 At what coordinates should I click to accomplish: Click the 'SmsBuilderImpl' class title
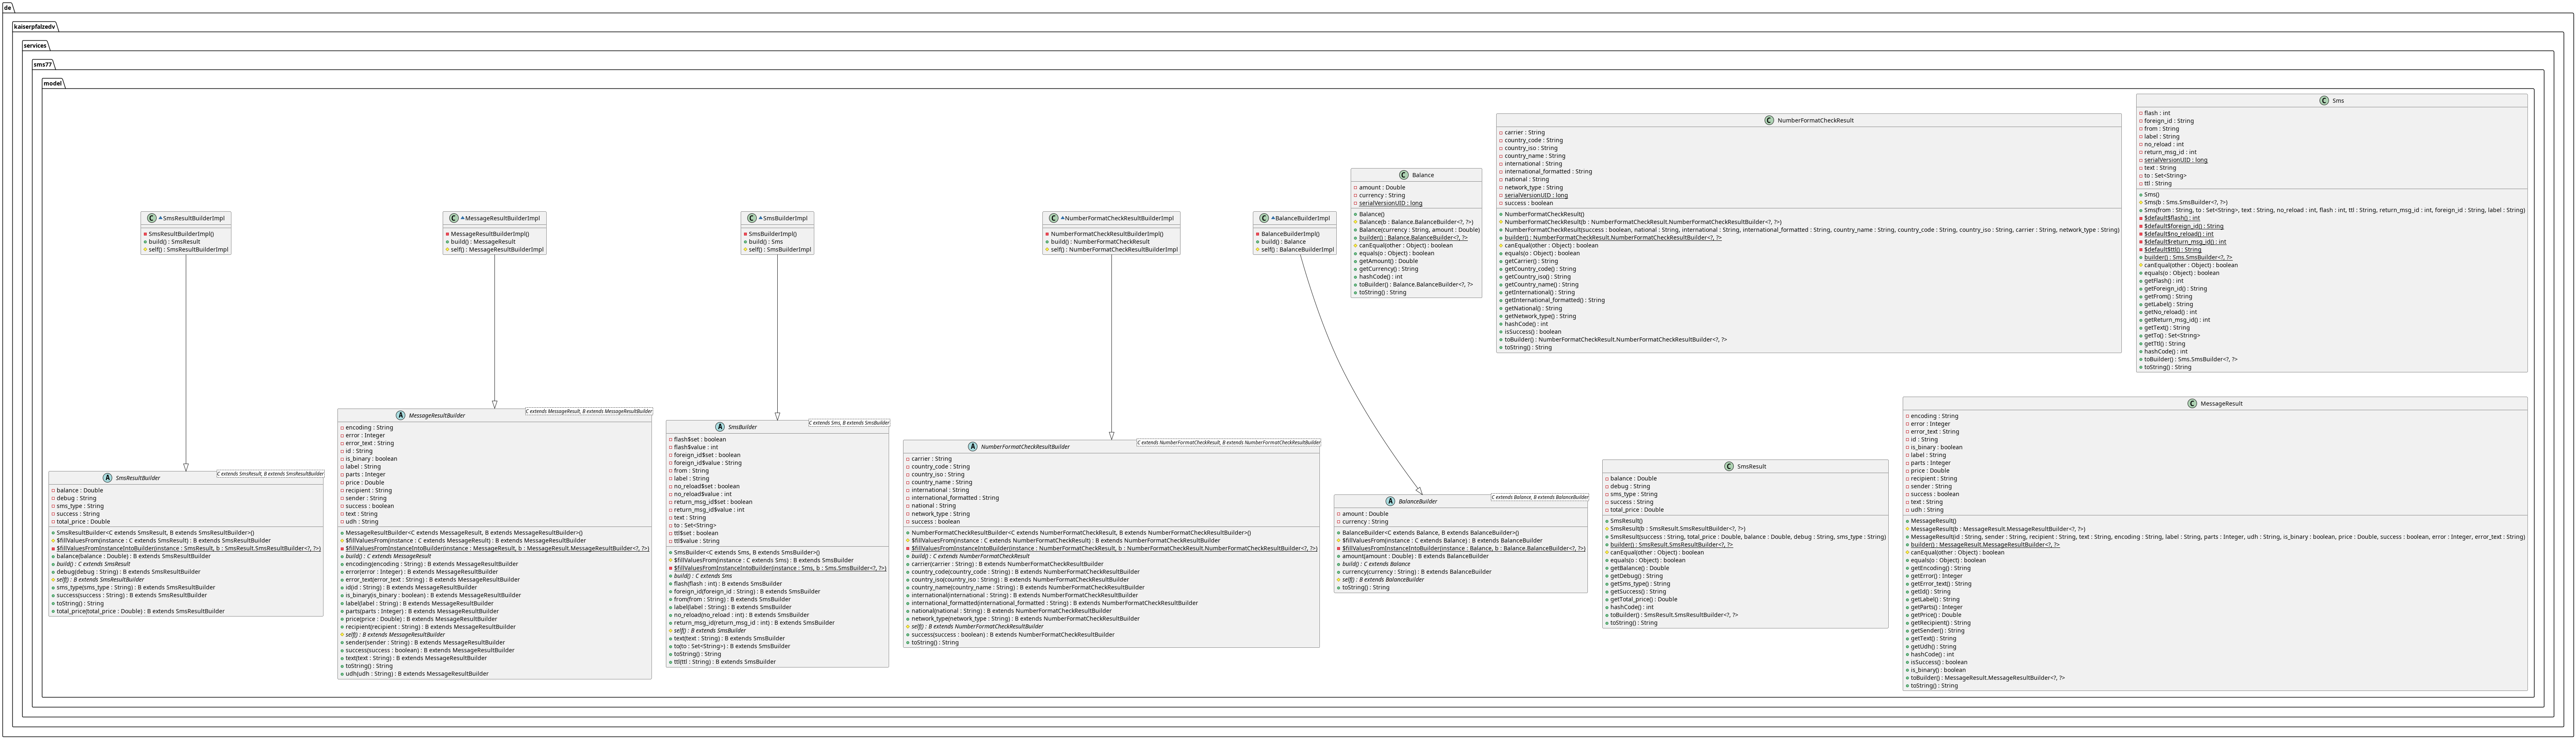tap(786, 218)
